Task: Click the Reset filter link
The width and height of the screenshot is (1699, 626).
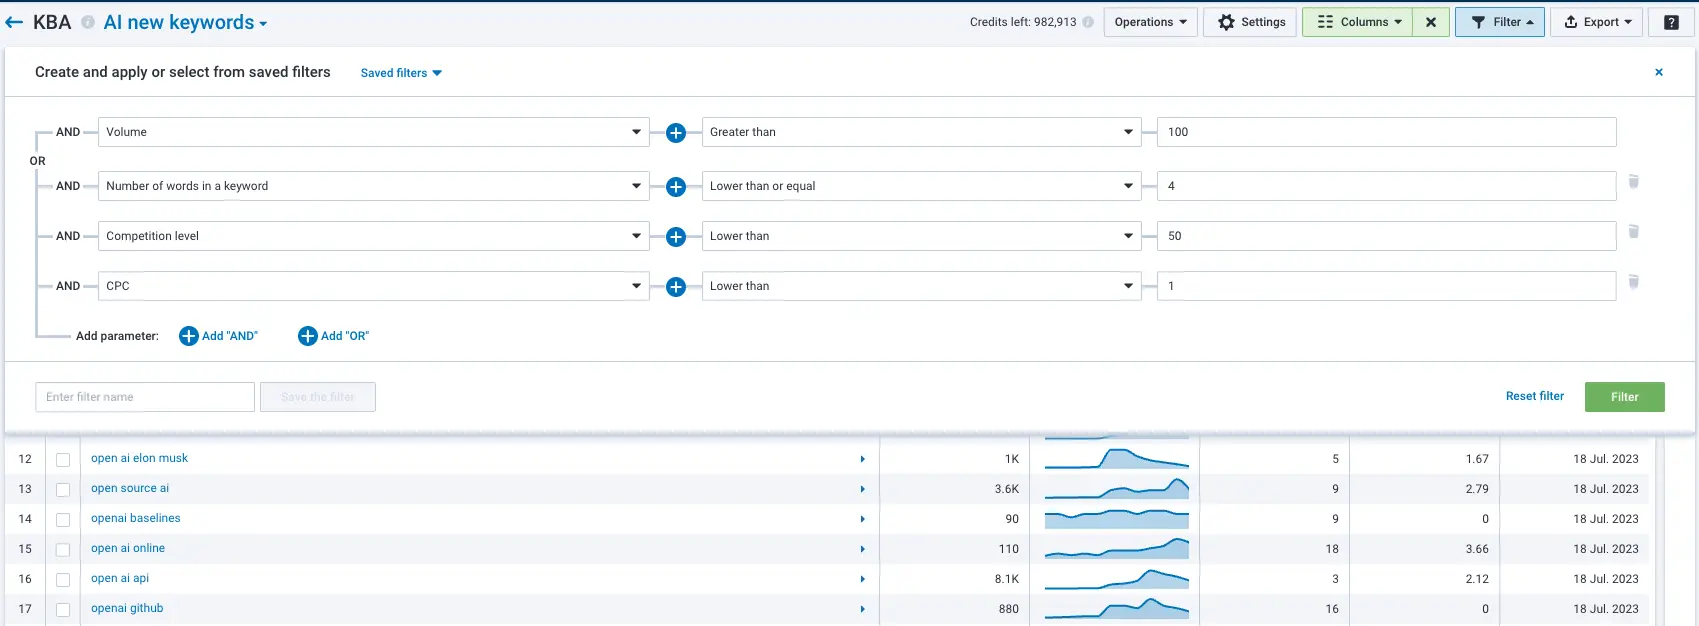Action: click(x=1534, y=396)
